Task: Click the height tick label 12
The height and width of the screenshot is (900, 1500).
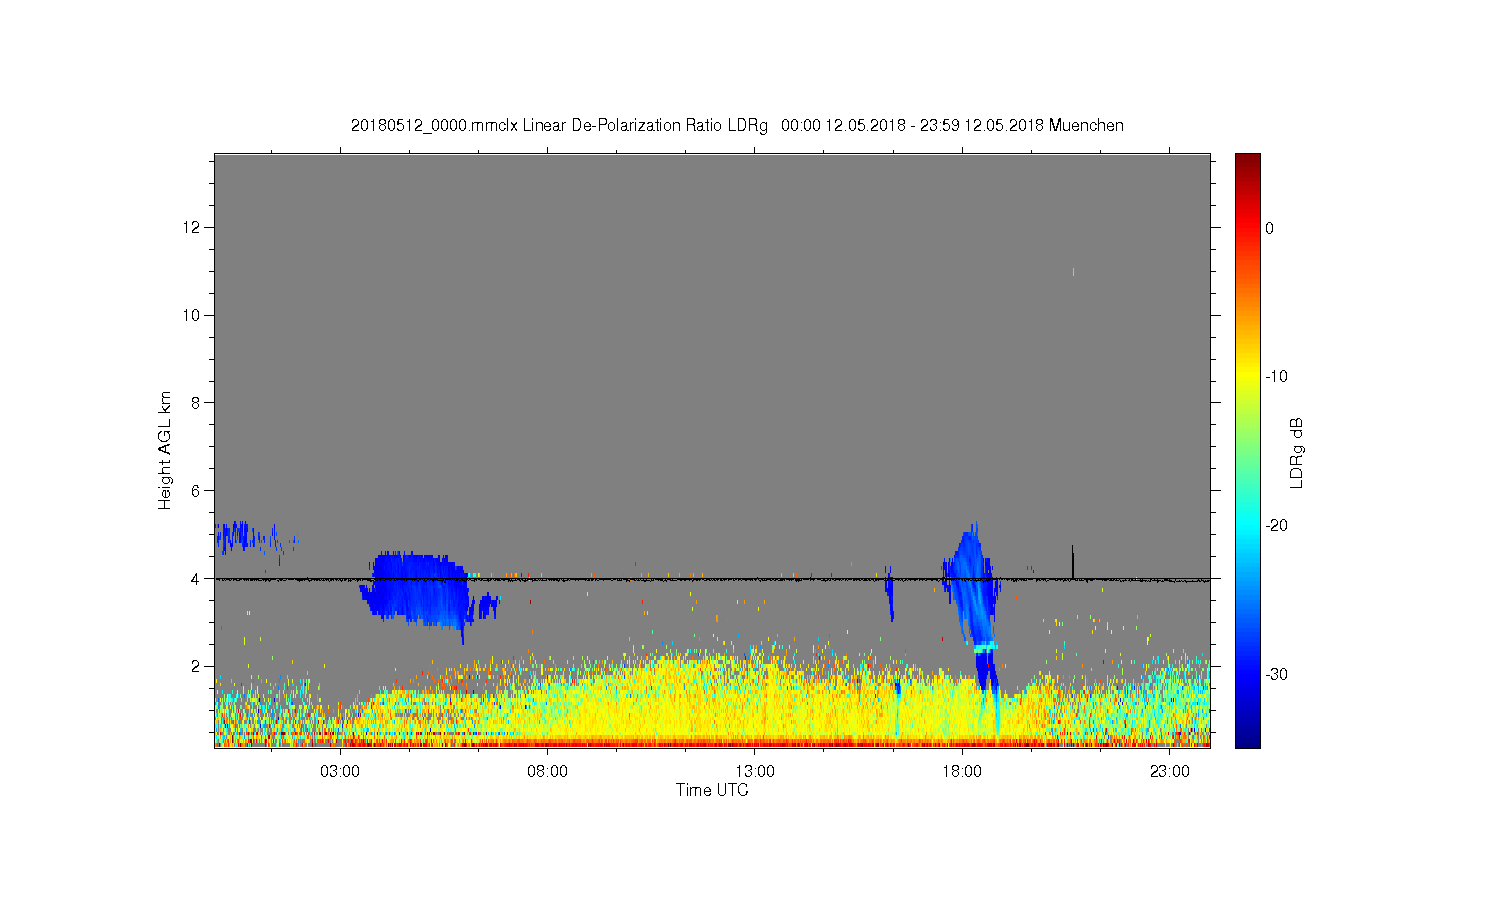Action: (x=192, y=227)
